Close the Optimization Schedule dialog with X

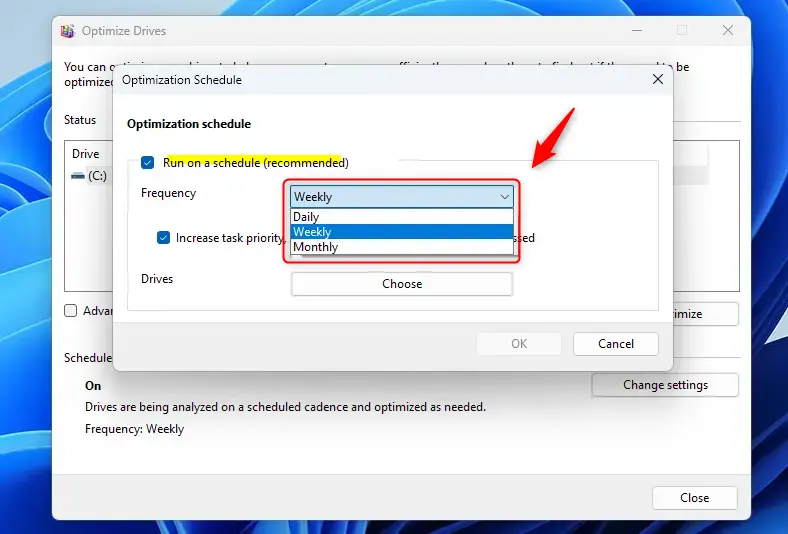click(657, 79)
